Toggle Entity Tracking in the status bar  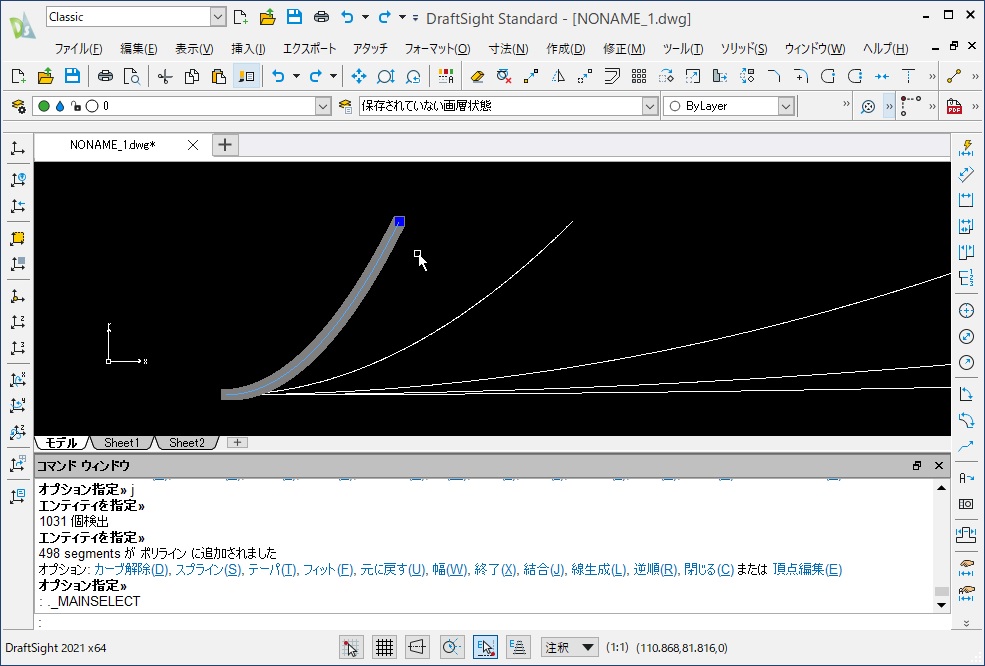(518, 647)
